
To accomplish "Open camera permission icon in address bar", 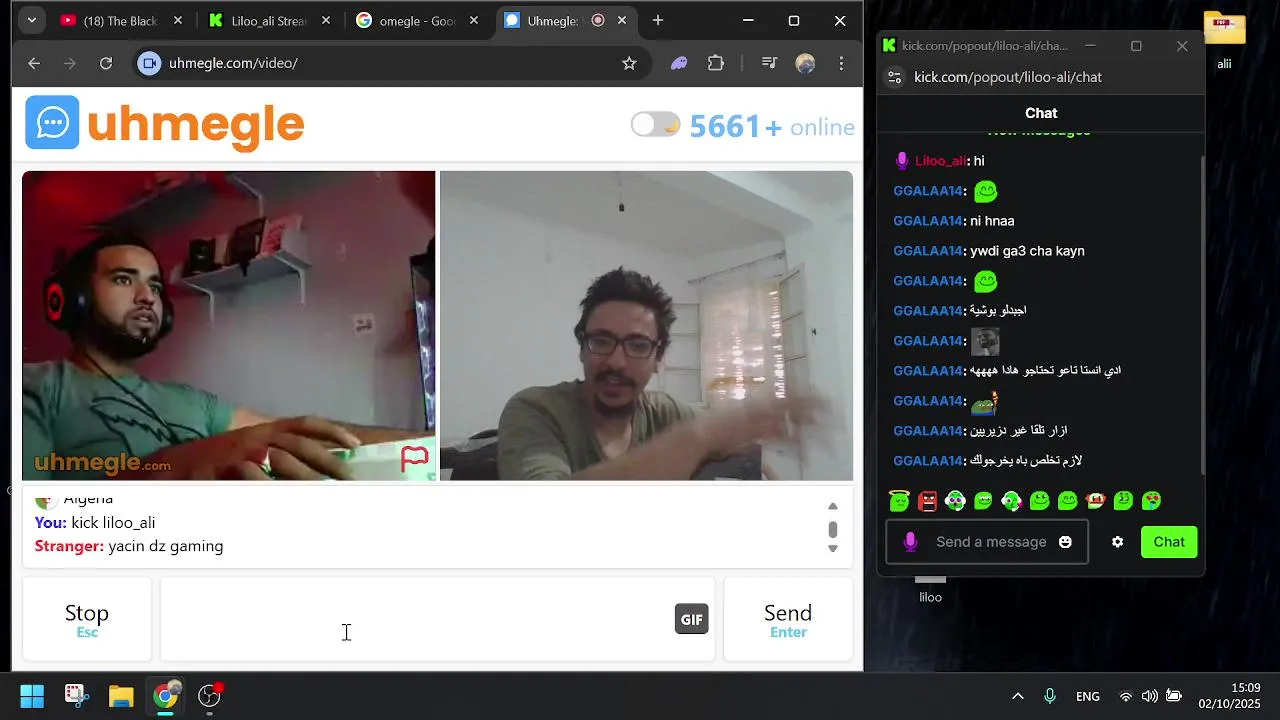I will [150, 63].
